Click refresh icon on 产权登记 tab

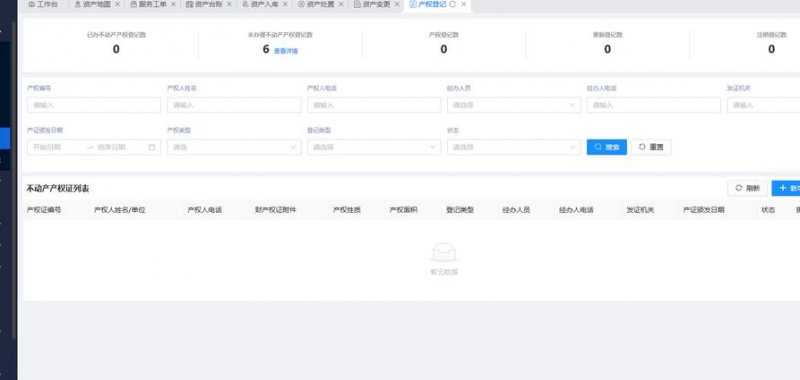[453, 4]
